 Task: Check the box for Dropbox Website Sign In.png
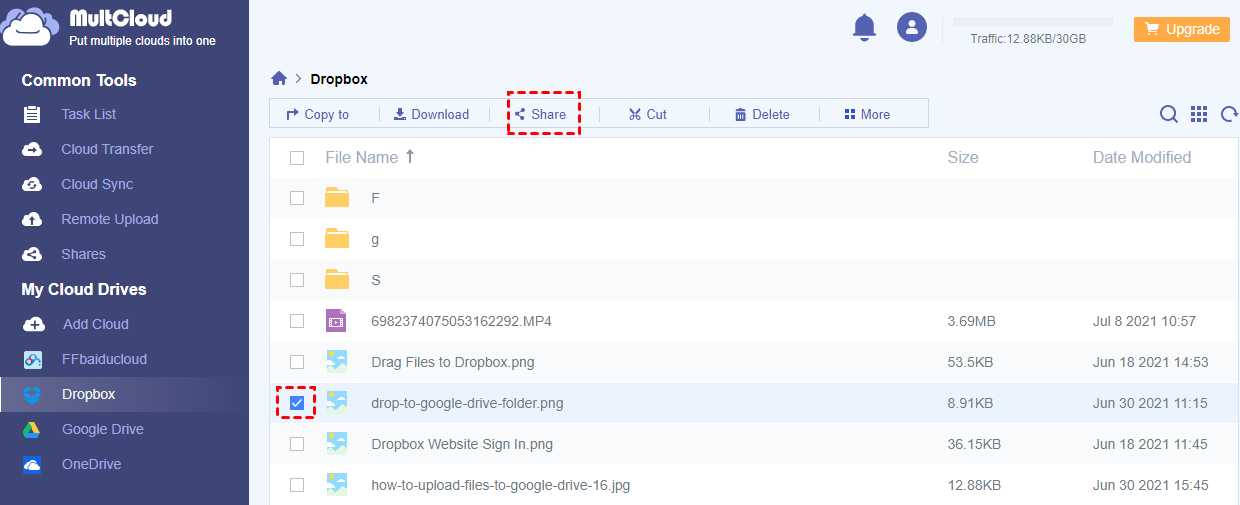click(297, 444)
